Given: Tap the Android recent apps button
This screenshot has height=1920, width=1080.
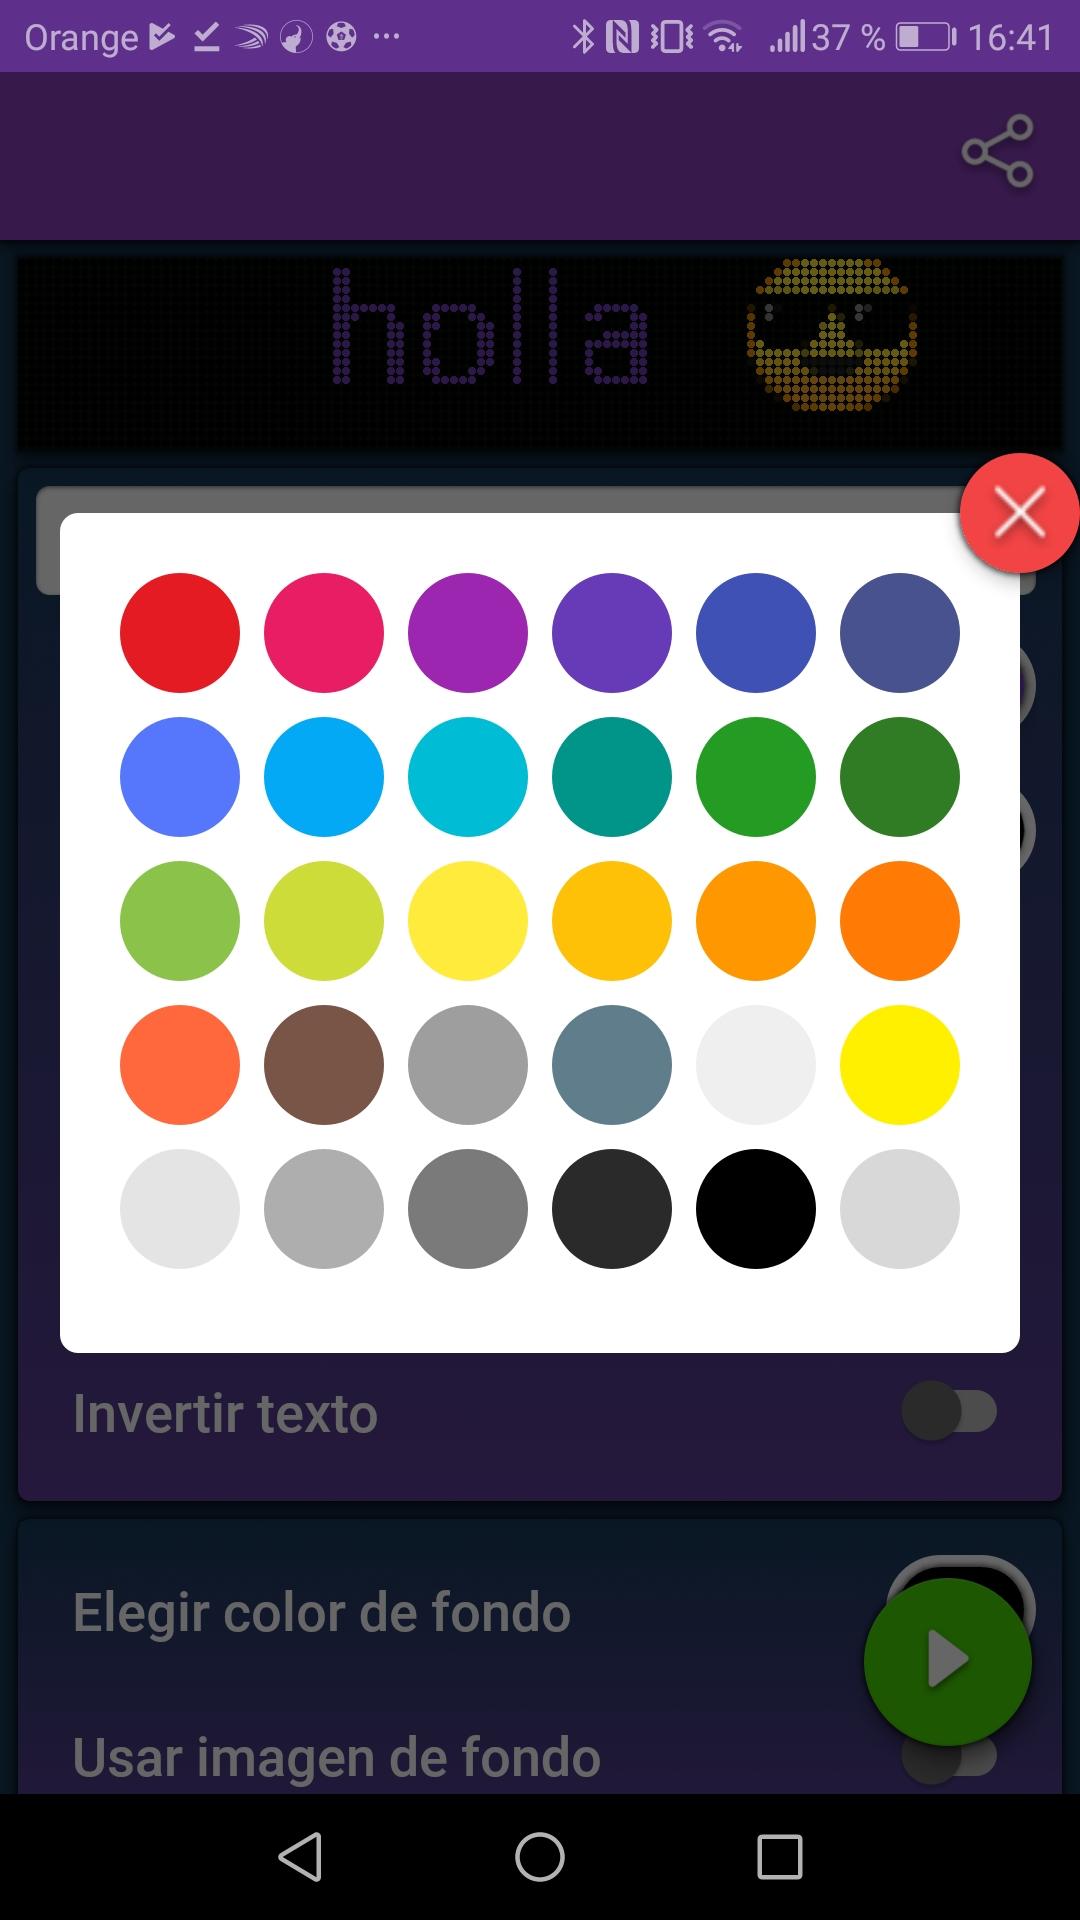Looking at the screenshot, I should [x=780, y=1857].
